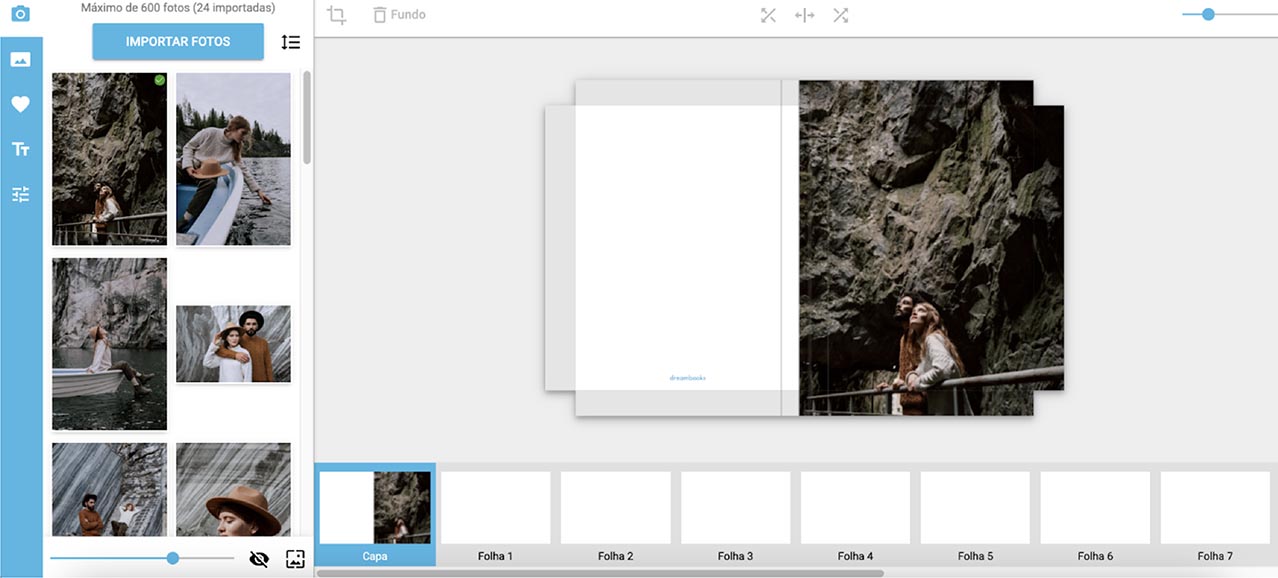Click the expand-to-fit arrows icon

click(768, 15)
